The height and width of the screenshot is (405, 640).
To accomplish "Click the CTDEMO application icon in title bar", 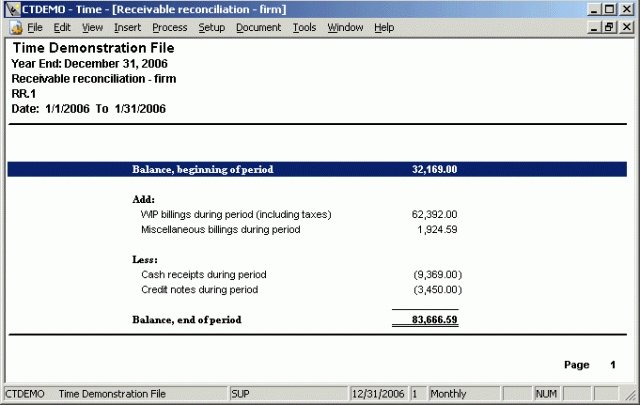I will pos(10,9).
